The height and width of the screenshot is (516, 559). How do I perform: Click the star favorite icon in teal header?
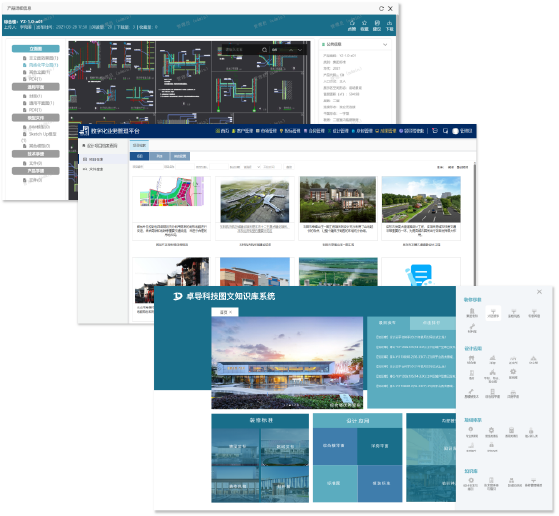pos(364,23)
